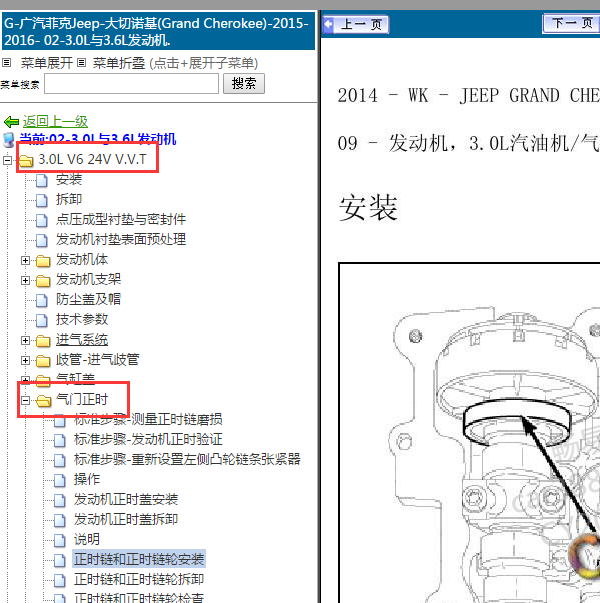Expand the 发动机体 folder node

(25, 260)
